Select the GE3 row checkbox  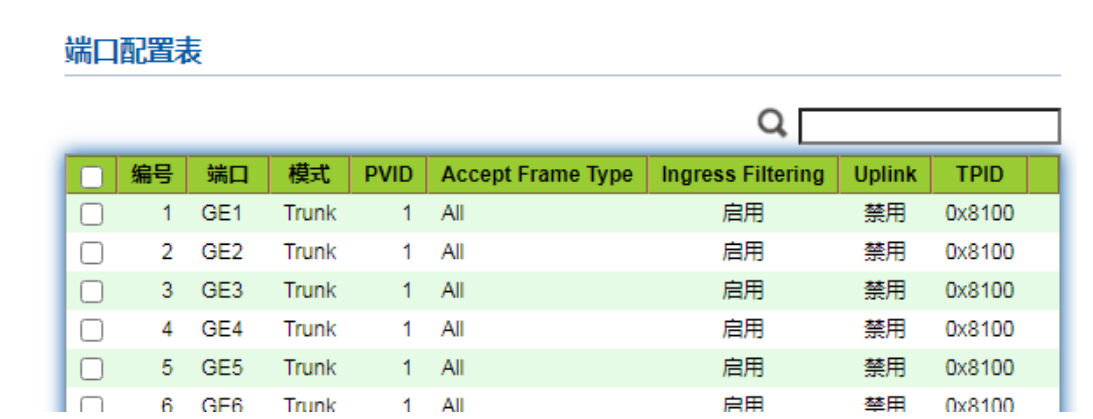(91, 291)
